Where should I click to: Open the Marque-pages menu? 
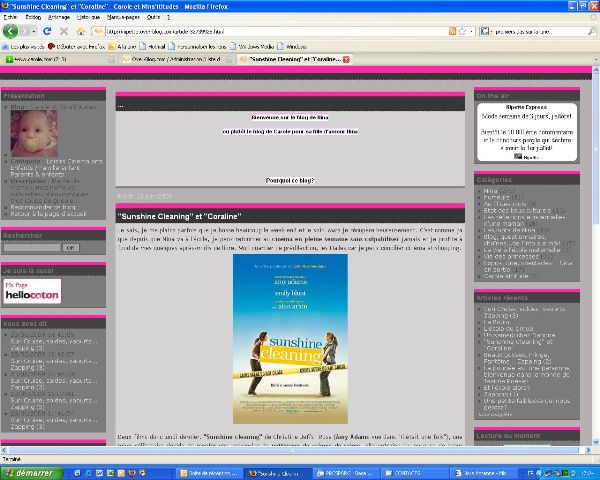click(x=123, y=17)
